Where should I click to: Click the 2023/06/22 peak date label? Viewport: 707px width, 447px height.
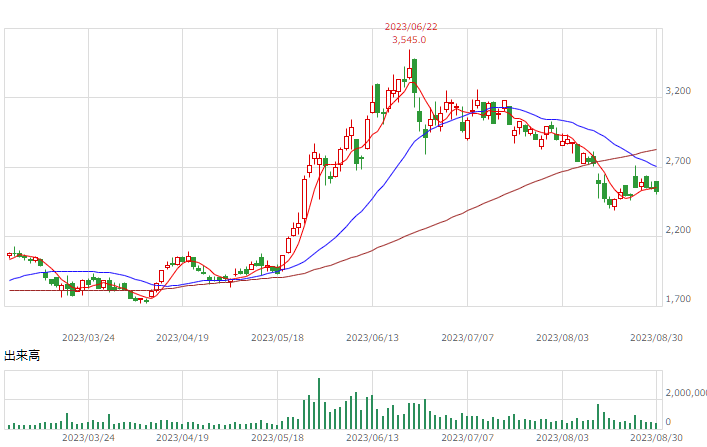pos(411,27)
